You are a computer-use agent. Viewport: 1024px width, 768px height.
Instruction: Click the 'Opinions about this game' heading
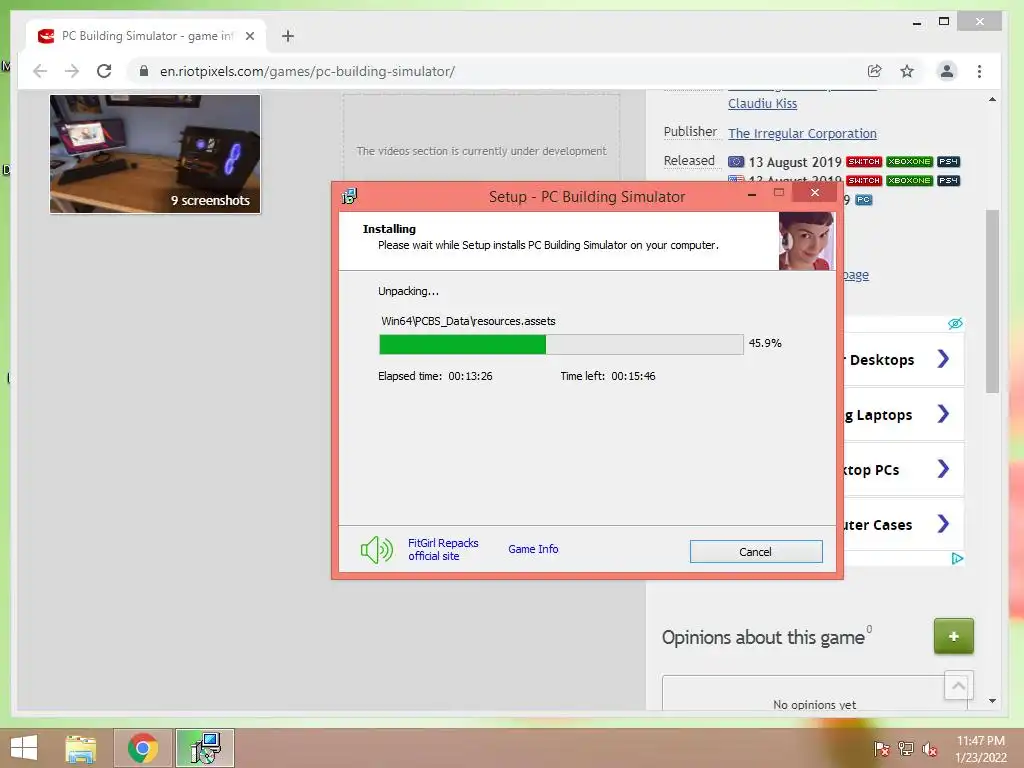coord(763,637)
